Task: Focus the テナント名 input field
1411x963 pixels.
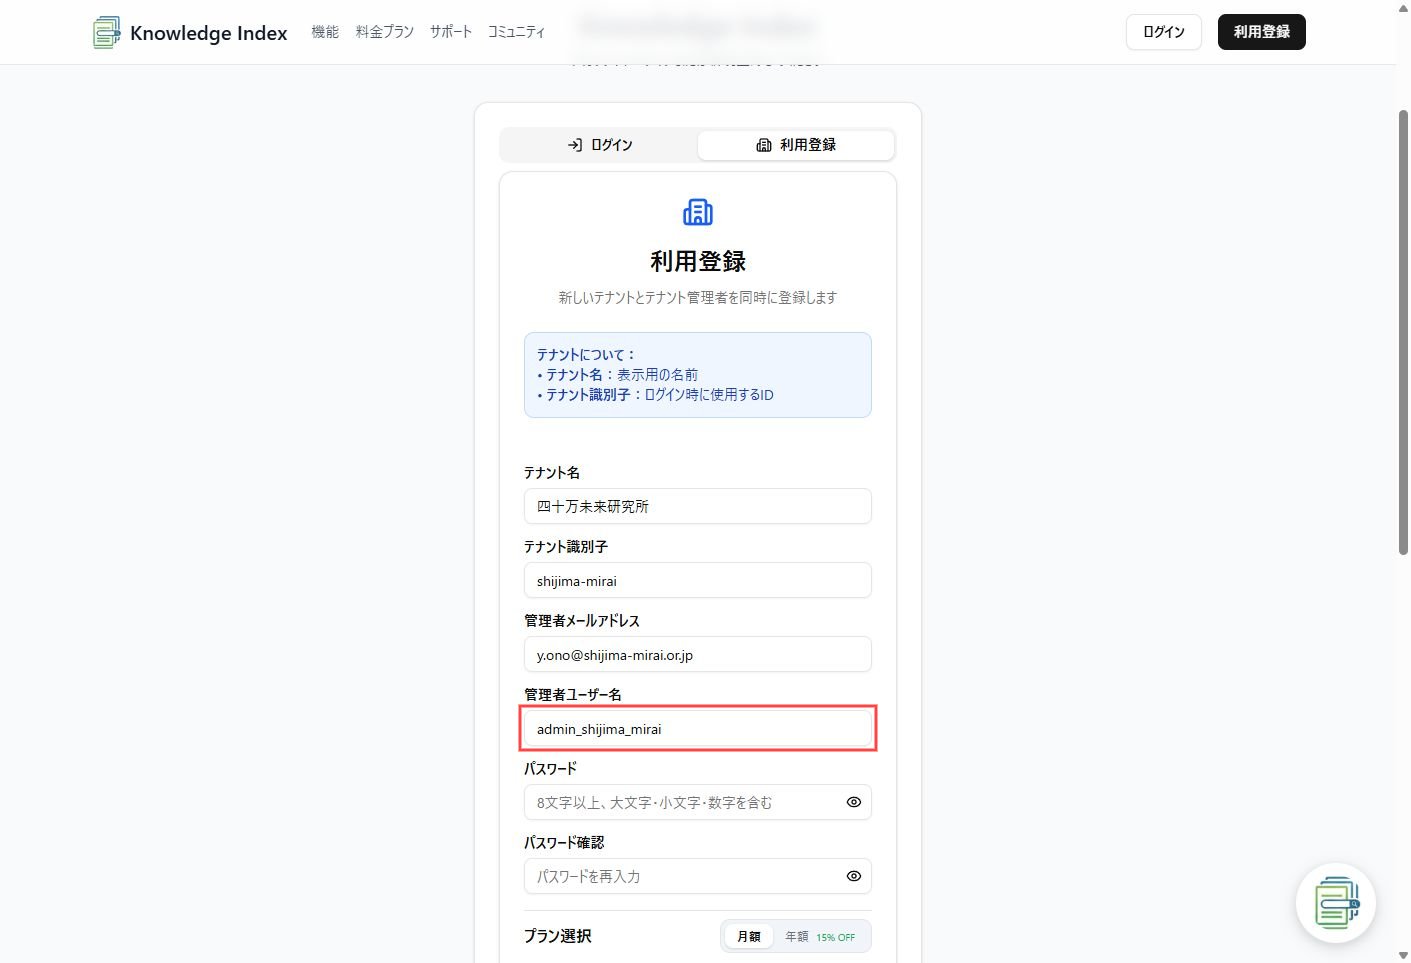Action: [698, 506]
